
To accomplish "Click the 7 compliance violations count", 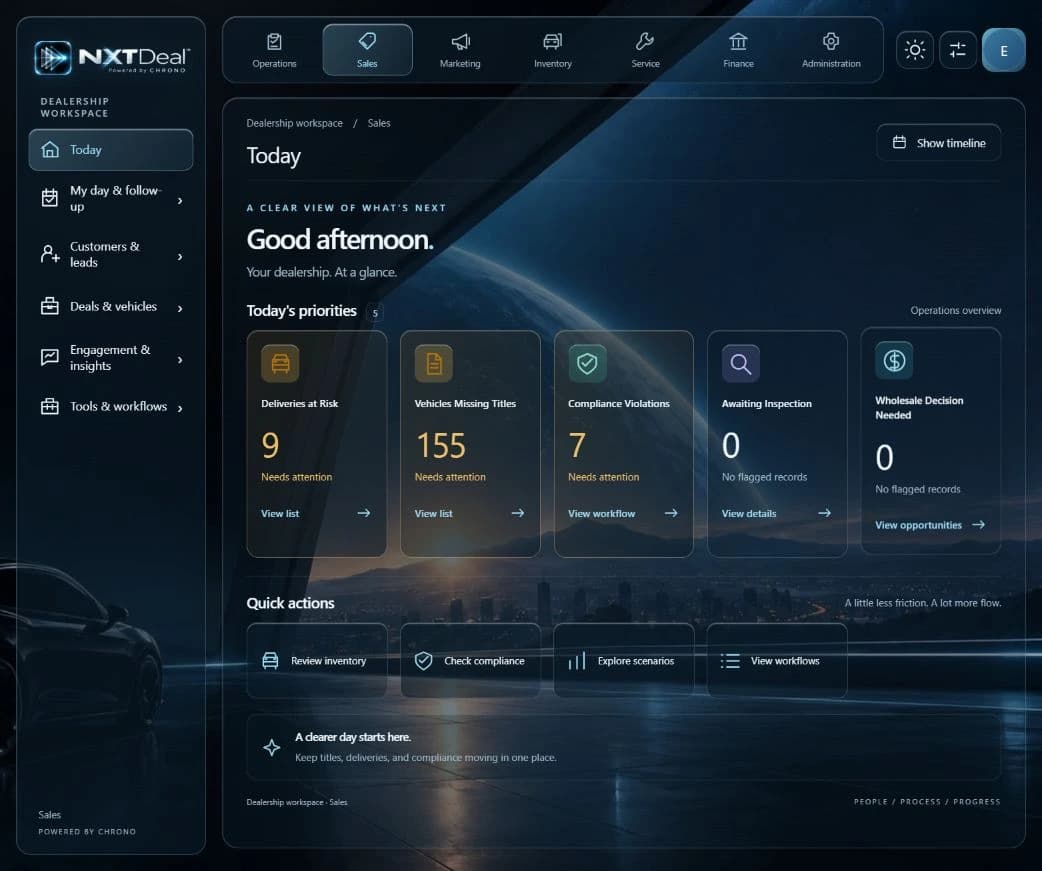I will [577, 445].
